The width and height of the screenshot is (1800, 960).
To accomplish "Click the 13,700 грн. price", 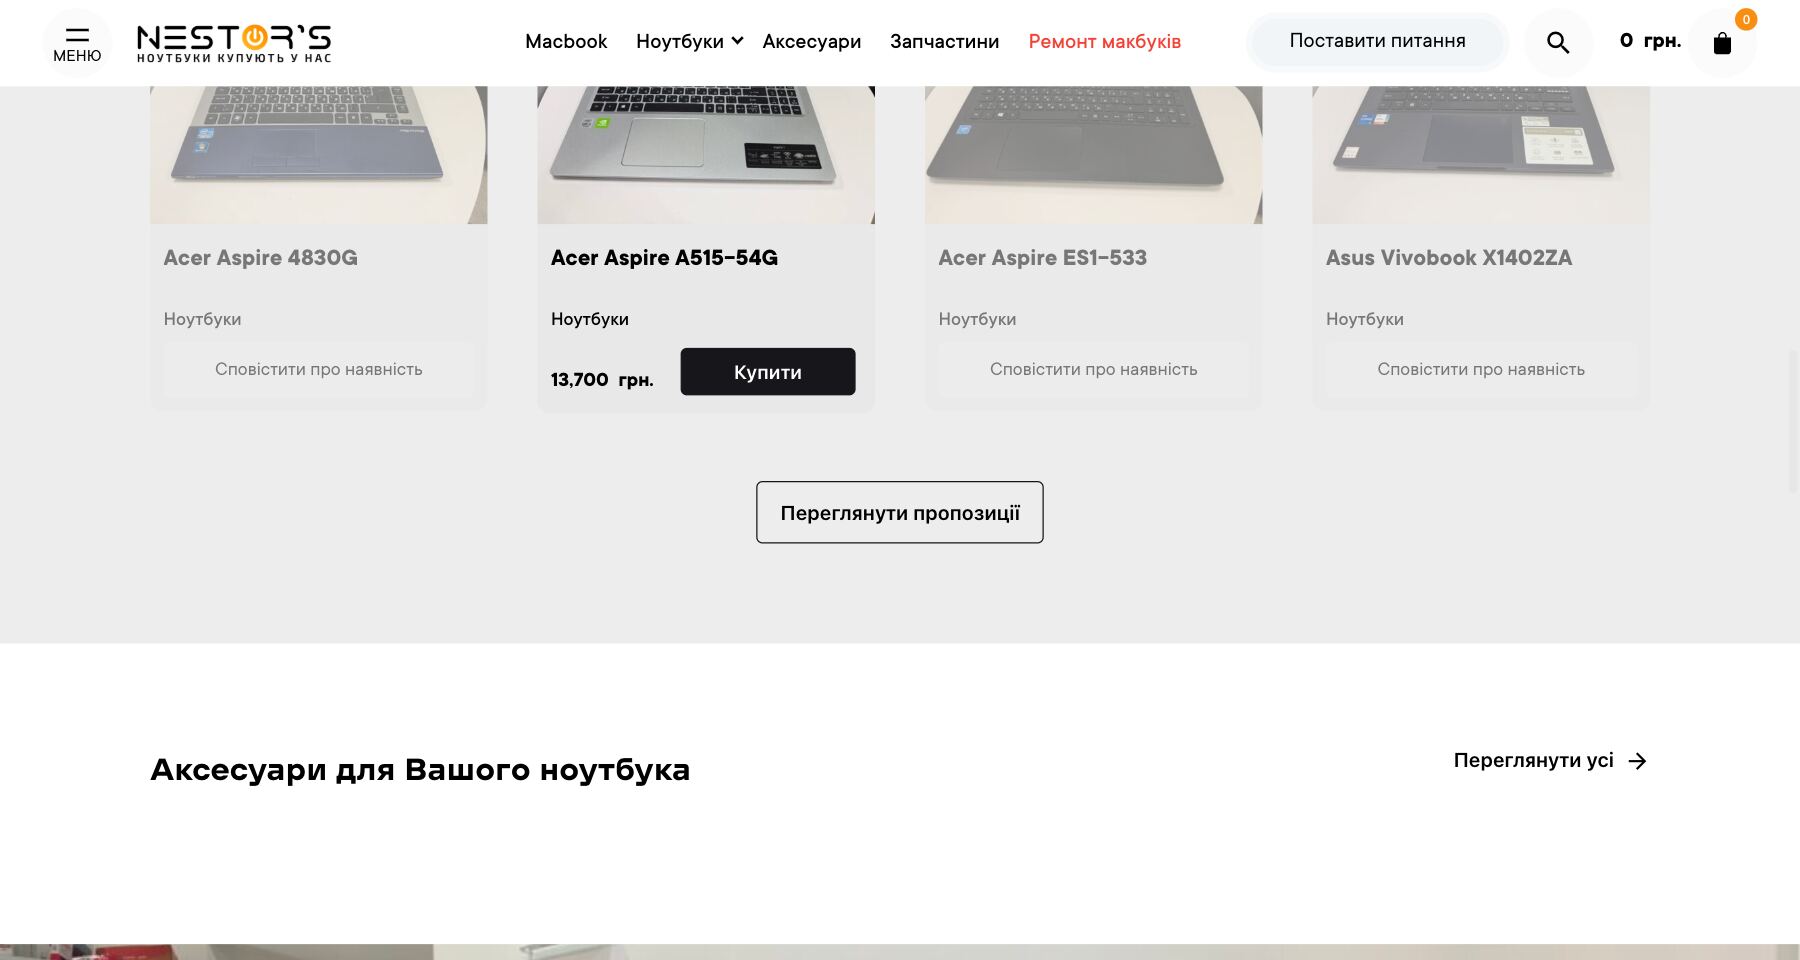I will (602, 380).
